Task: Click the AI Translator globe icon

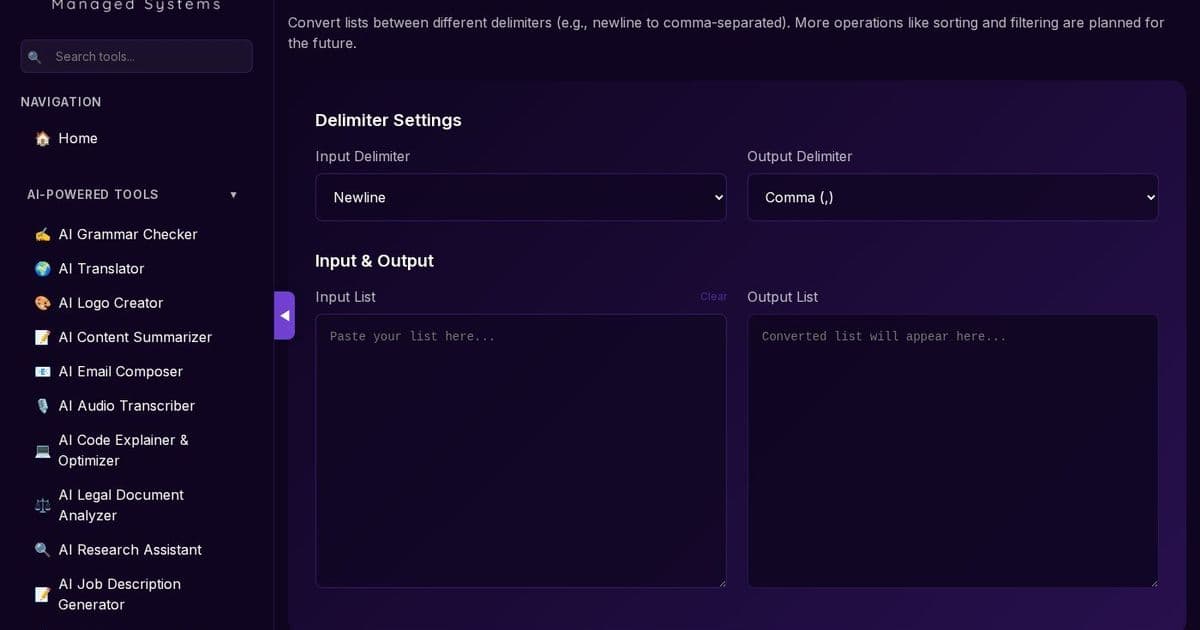Action: click(x=42, y=268)
